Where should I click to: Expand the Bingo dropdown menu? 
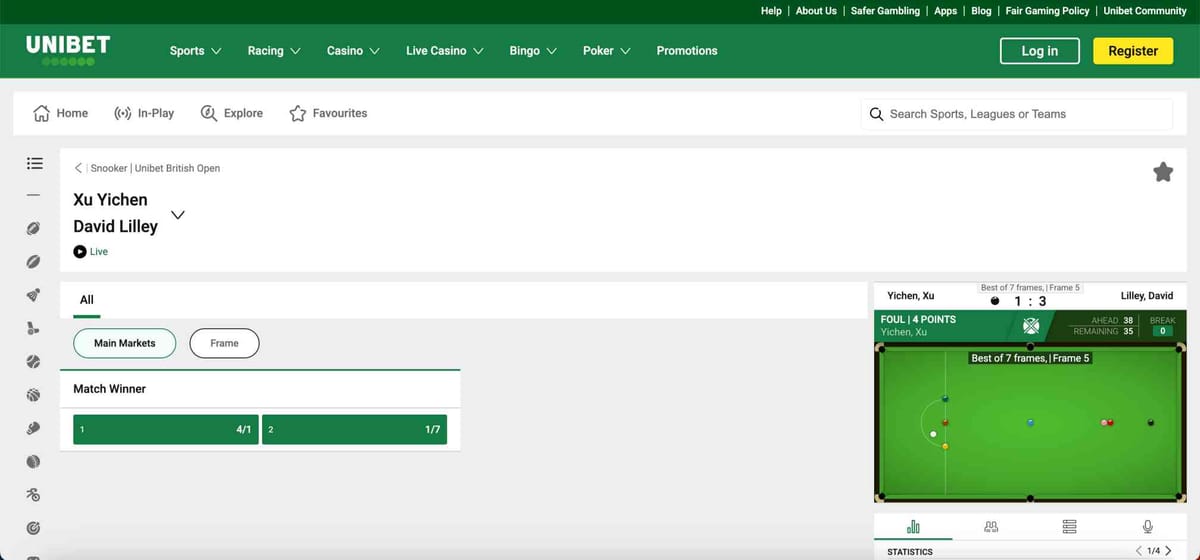tap(533, 51)
